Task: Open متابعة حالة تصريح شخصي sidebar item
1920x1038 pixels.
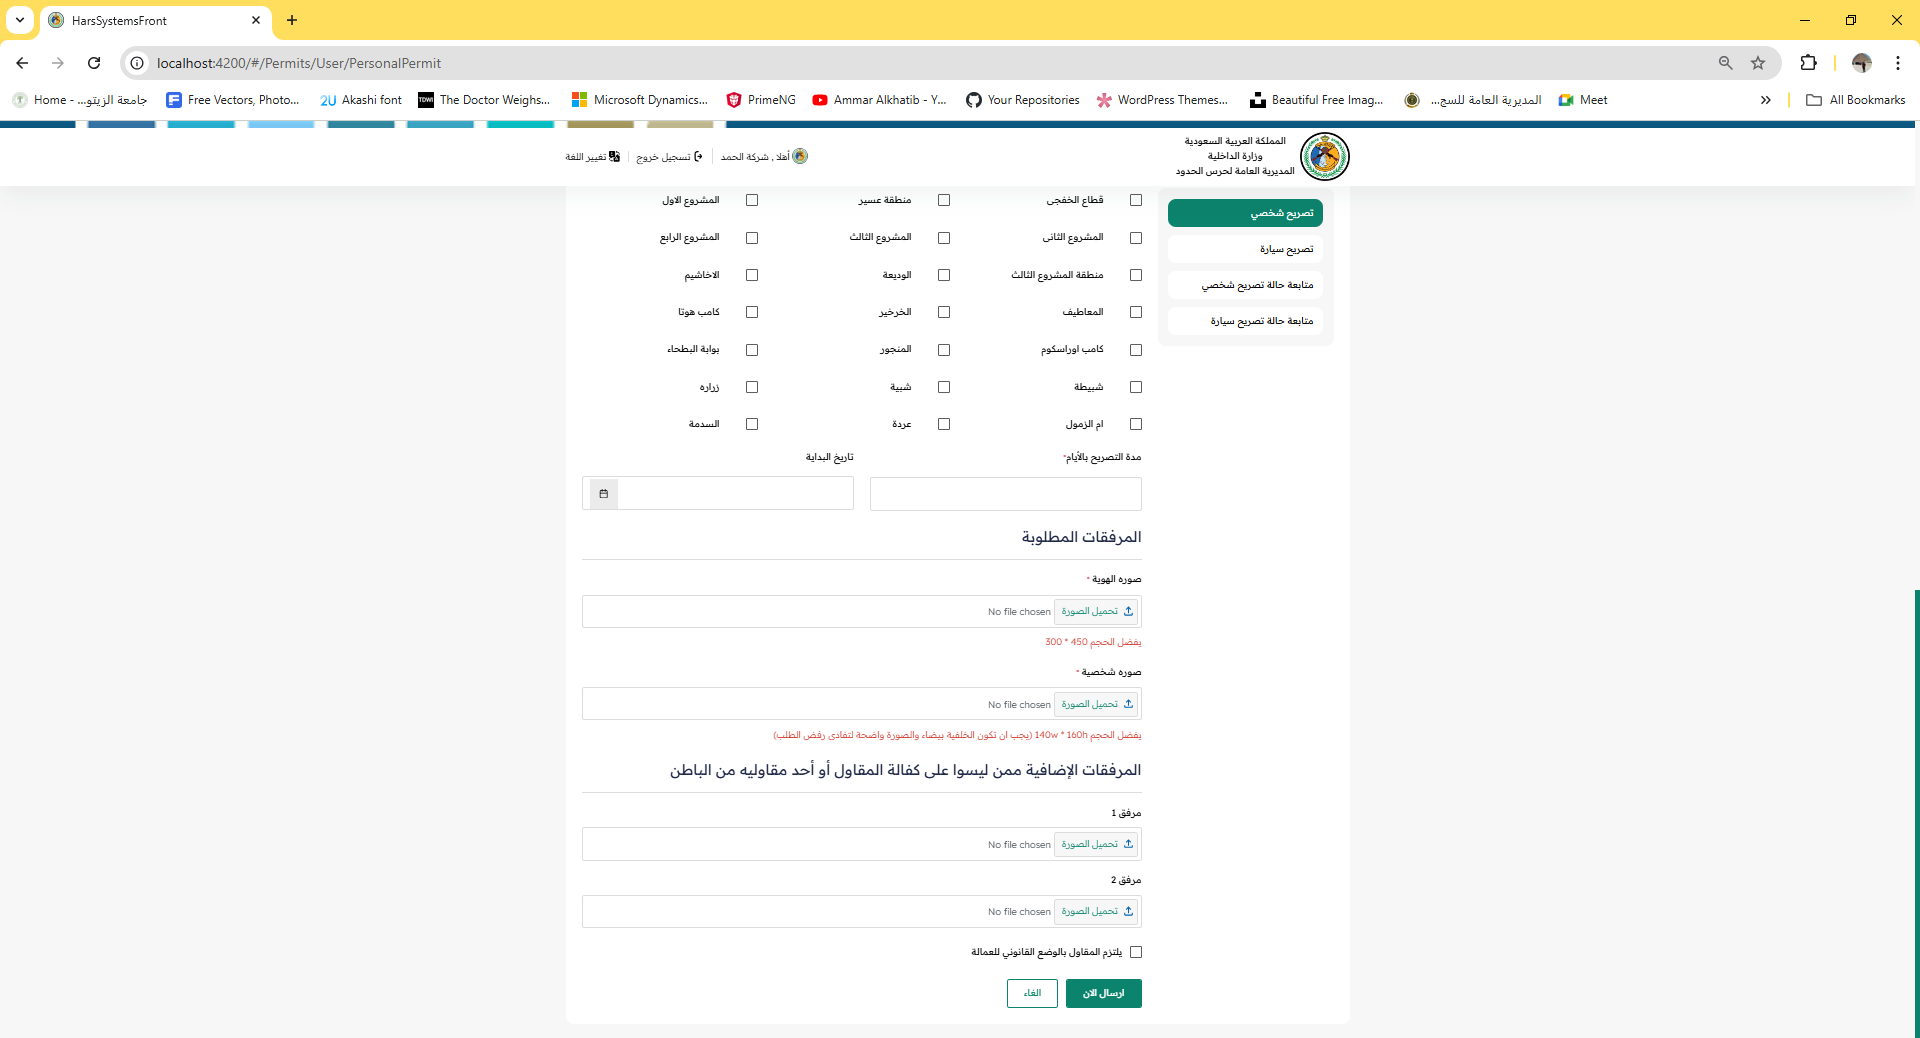Action: tap(1245, 285)
